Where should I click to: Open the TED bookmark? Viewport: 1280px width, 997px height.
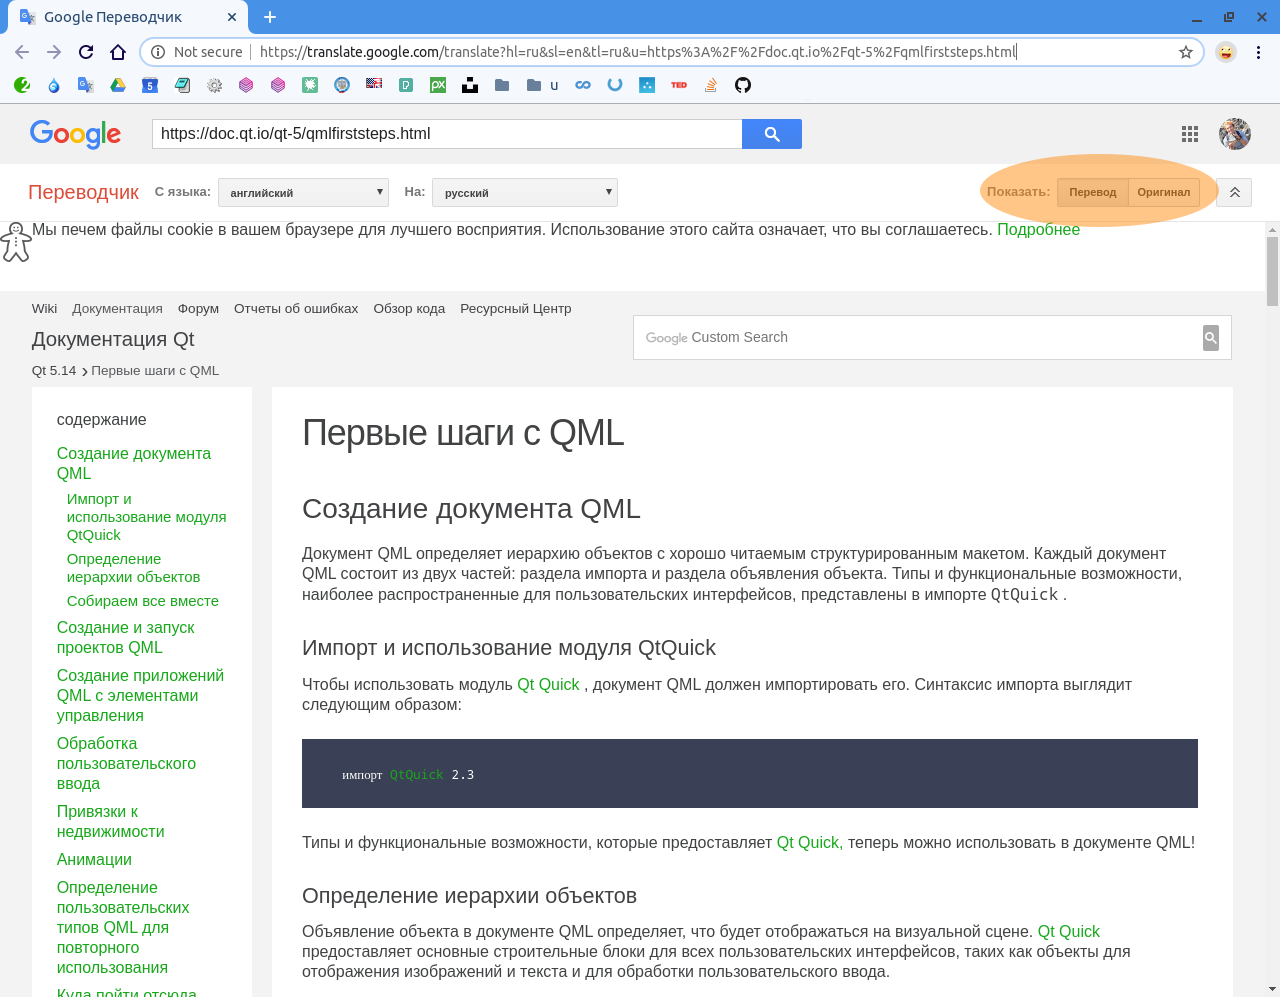pyautogui.click(x=679, y=85)
